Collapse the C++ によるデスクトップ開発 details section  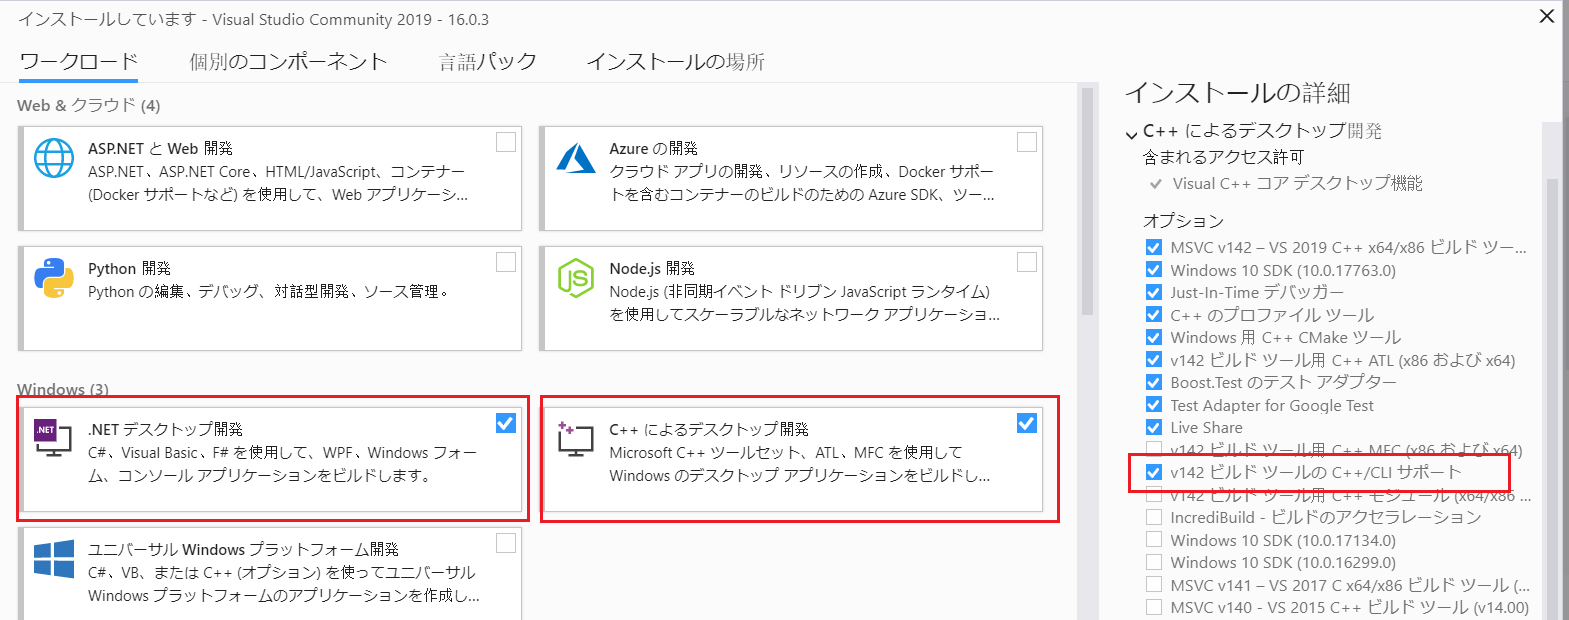click(x=1131, y=133)
